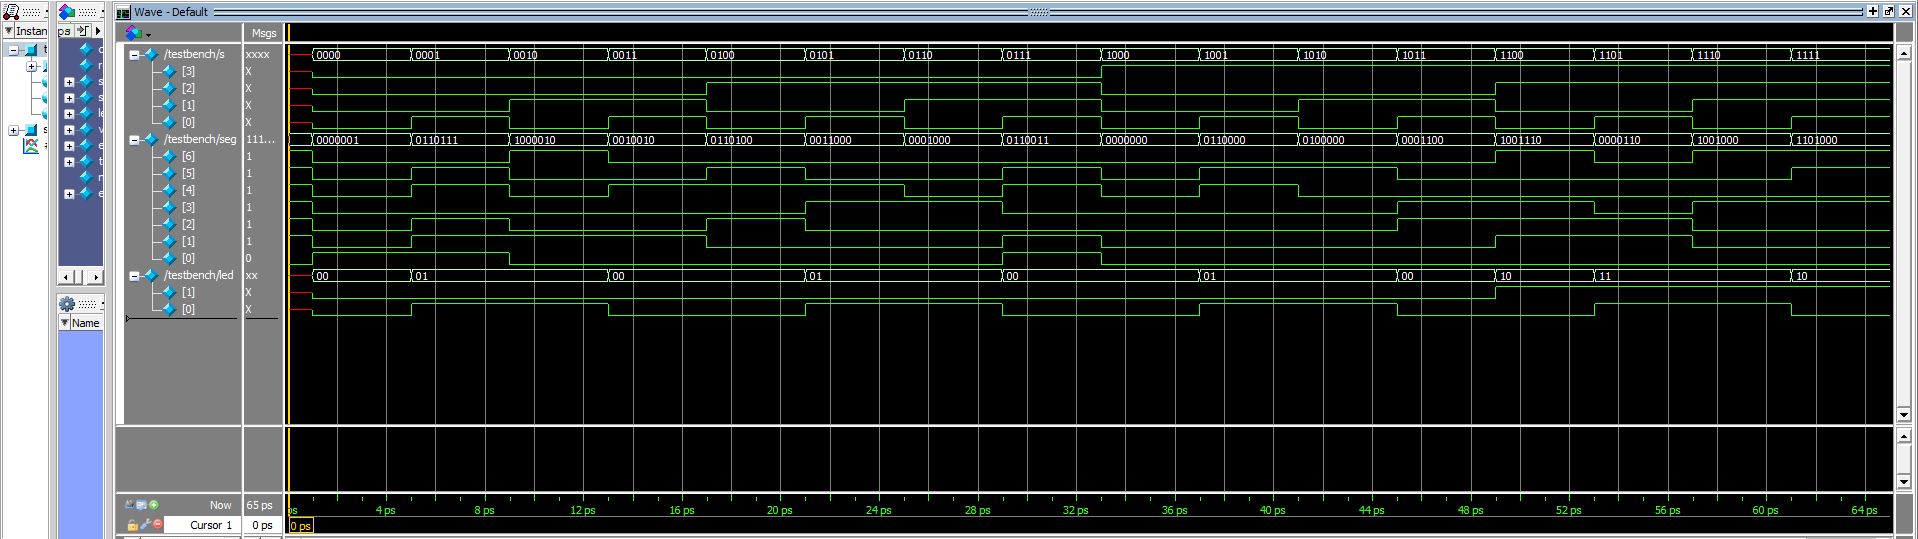
Task: Click the sim panel header icon
Action: click(11, 12)
